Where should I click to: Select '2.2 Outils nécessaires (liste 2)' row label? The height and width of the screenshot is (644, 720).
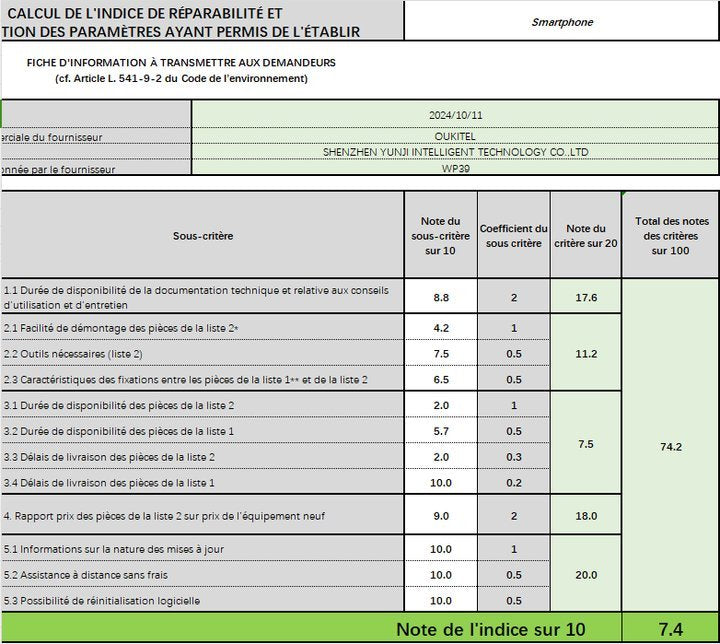202,354
